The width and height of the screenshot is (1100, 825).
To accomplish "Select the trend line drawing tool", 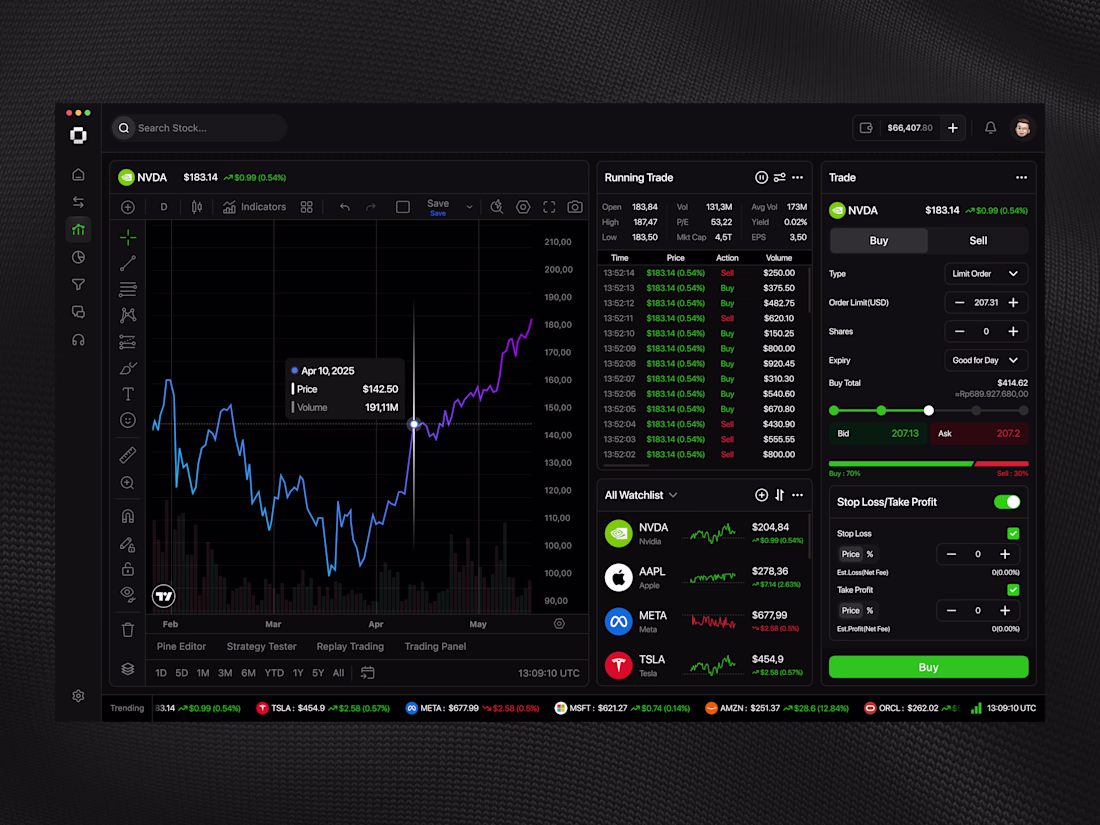I will (x=128, y=263).
